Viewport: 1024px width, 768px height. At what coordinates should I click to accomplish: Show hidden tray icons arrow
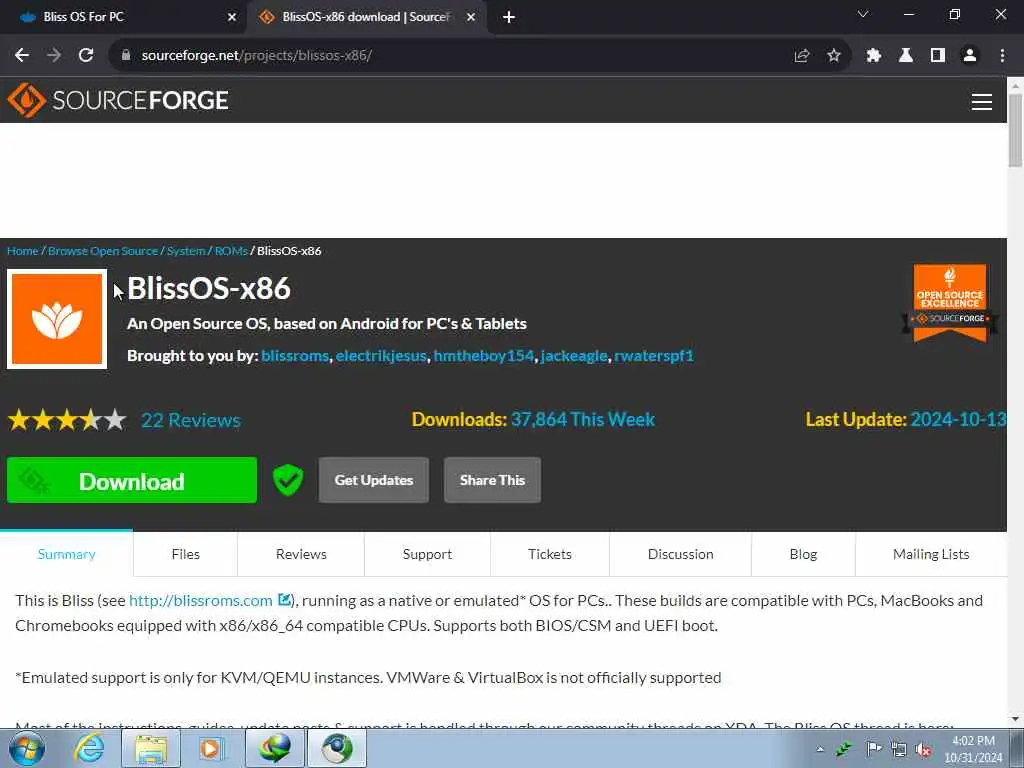(820, 749)
